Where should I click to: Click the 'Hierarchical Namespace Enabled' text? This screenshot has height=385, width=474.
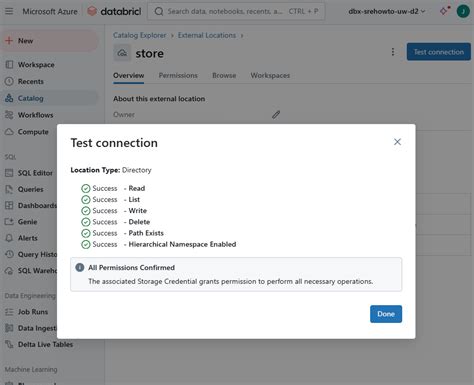182,244
